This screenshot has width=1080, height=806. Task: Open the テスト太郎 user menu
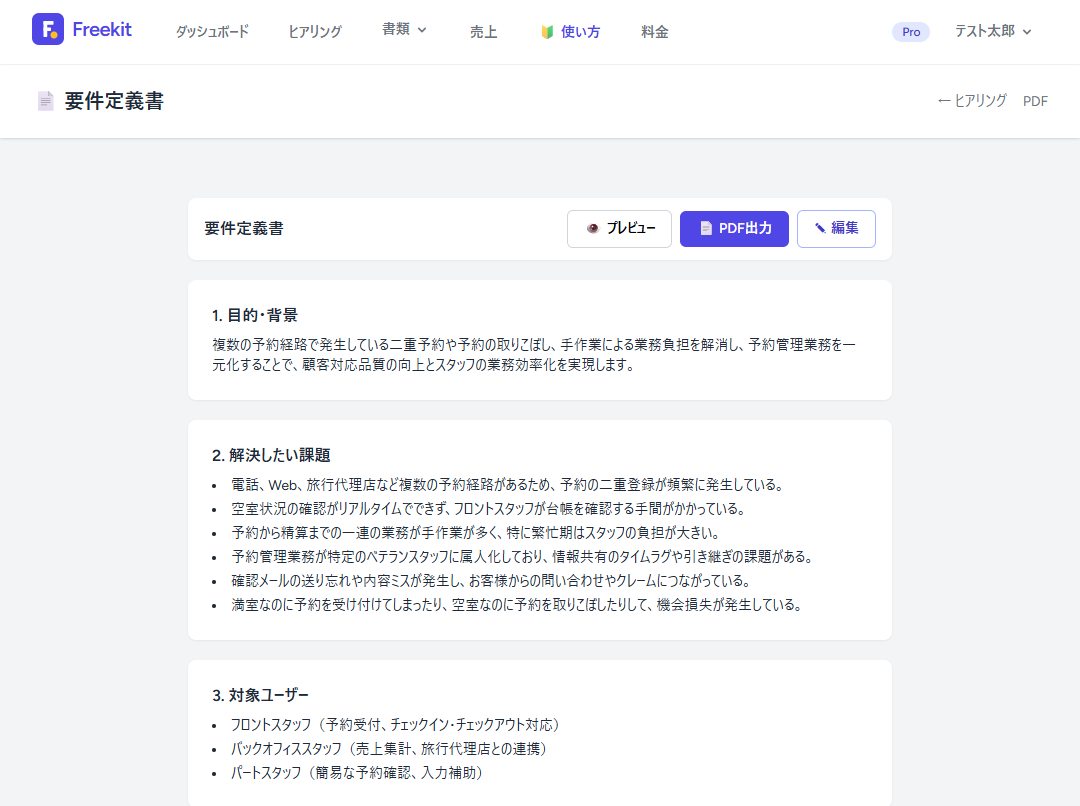[x=993, y=31]
